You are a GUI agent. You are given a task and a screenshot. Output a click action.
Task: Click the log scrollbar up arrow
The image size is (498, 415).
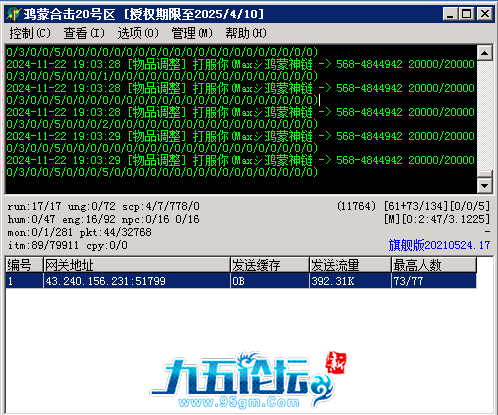484,53
